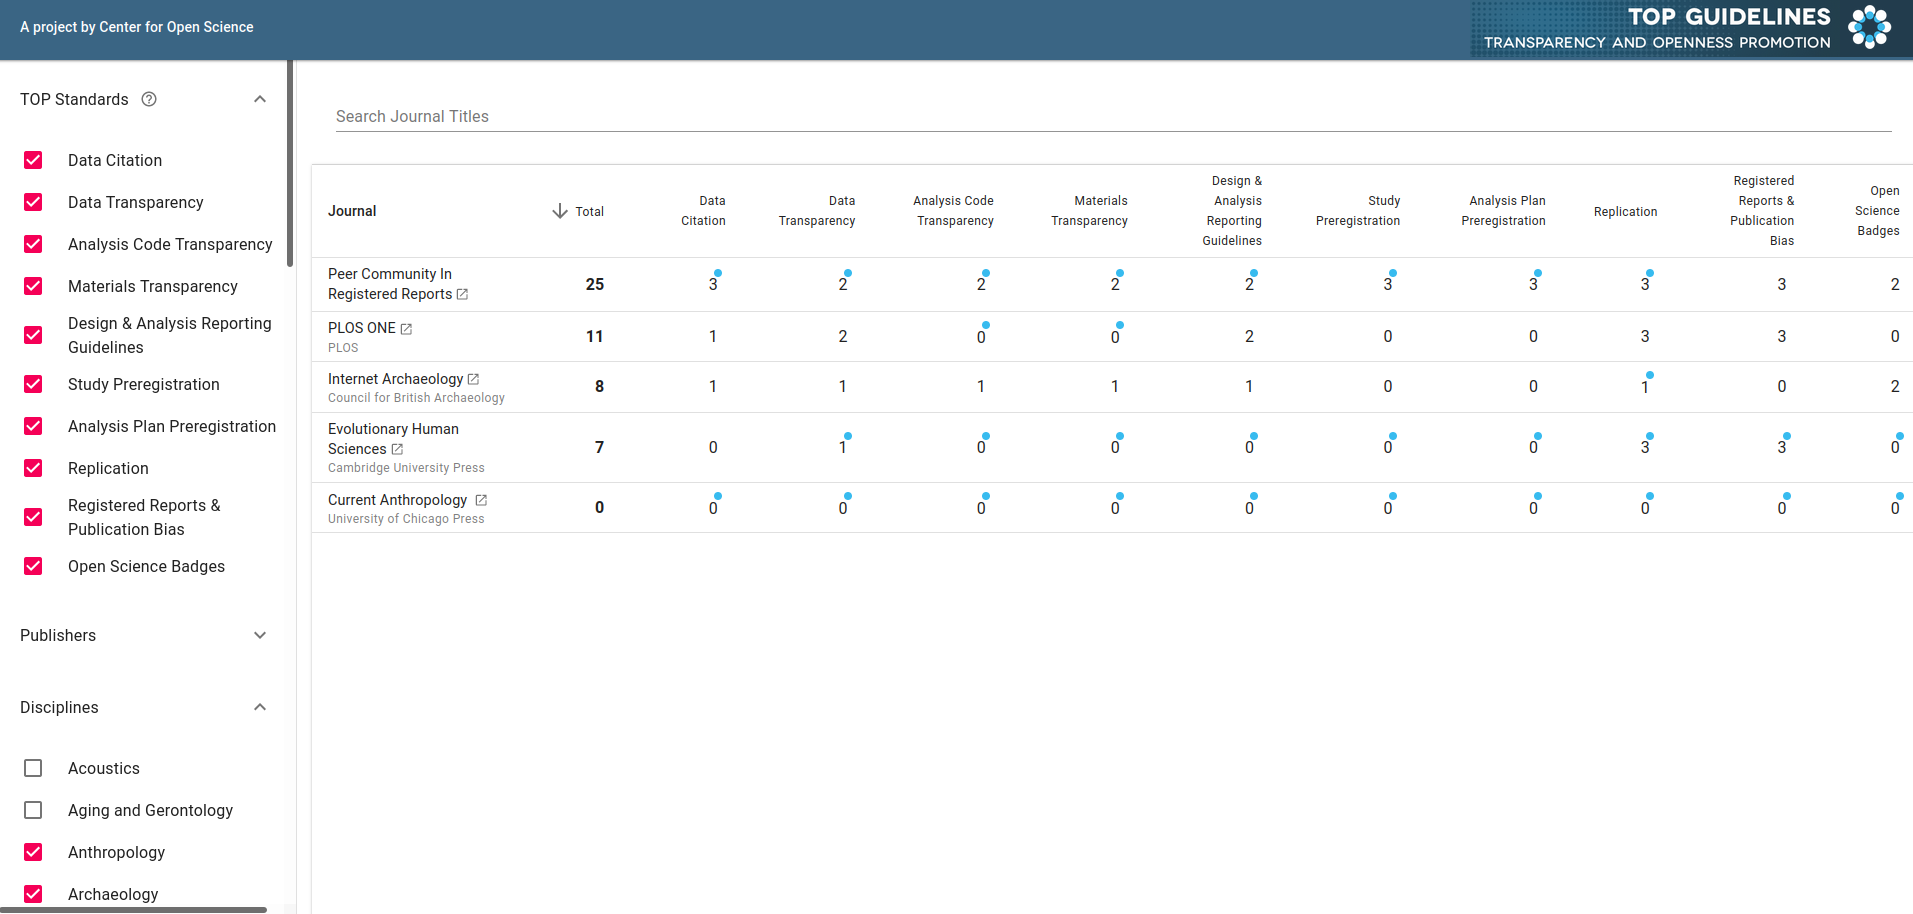Open external link icon next to PLOS ONE
This screenshot has height=914, width=1913.
[406, 328]
